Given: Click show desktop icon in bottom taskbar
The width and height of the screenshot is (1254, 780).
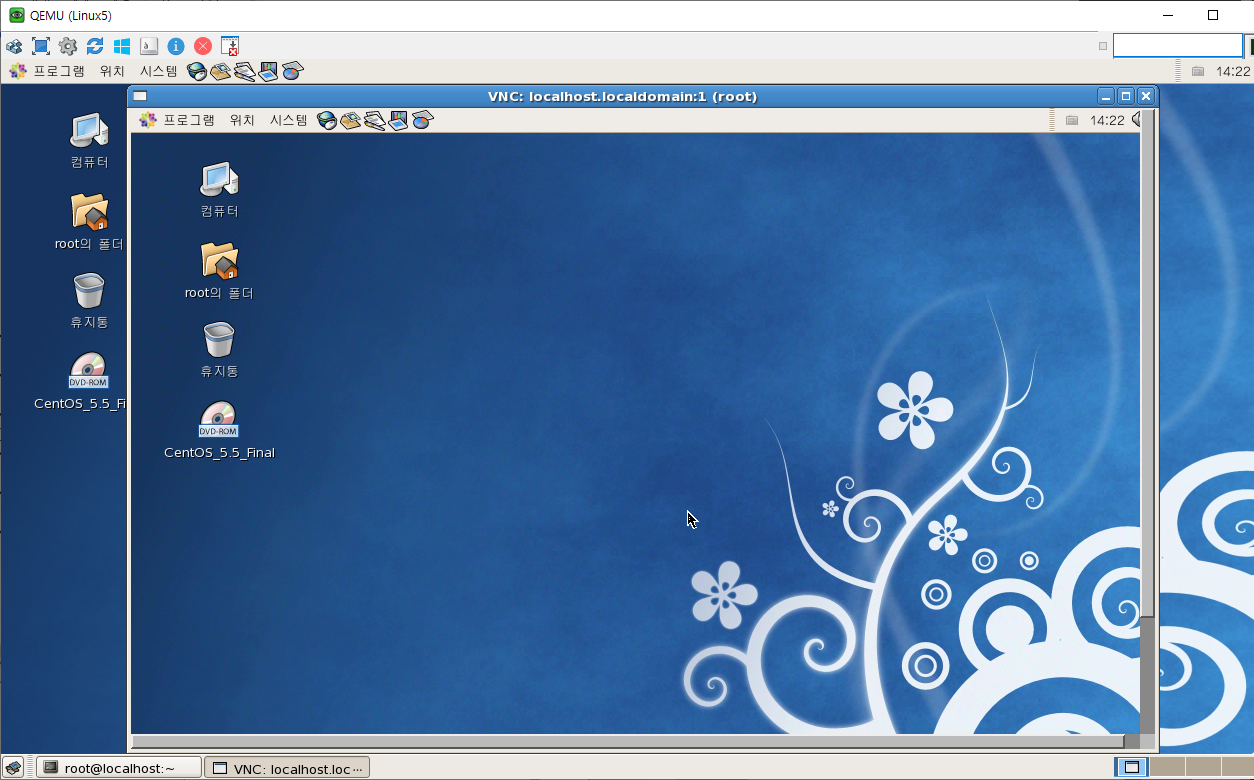Looking at the screenshot, I should (x=14, y=767).
